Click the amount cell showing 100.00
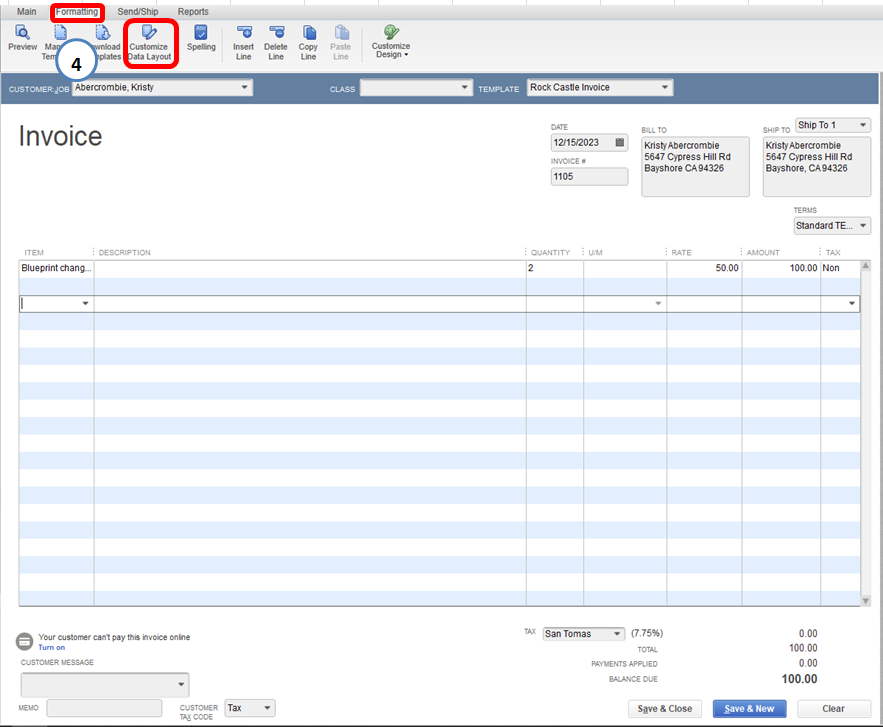Viewport: 883px width, 727px height. 781,269
